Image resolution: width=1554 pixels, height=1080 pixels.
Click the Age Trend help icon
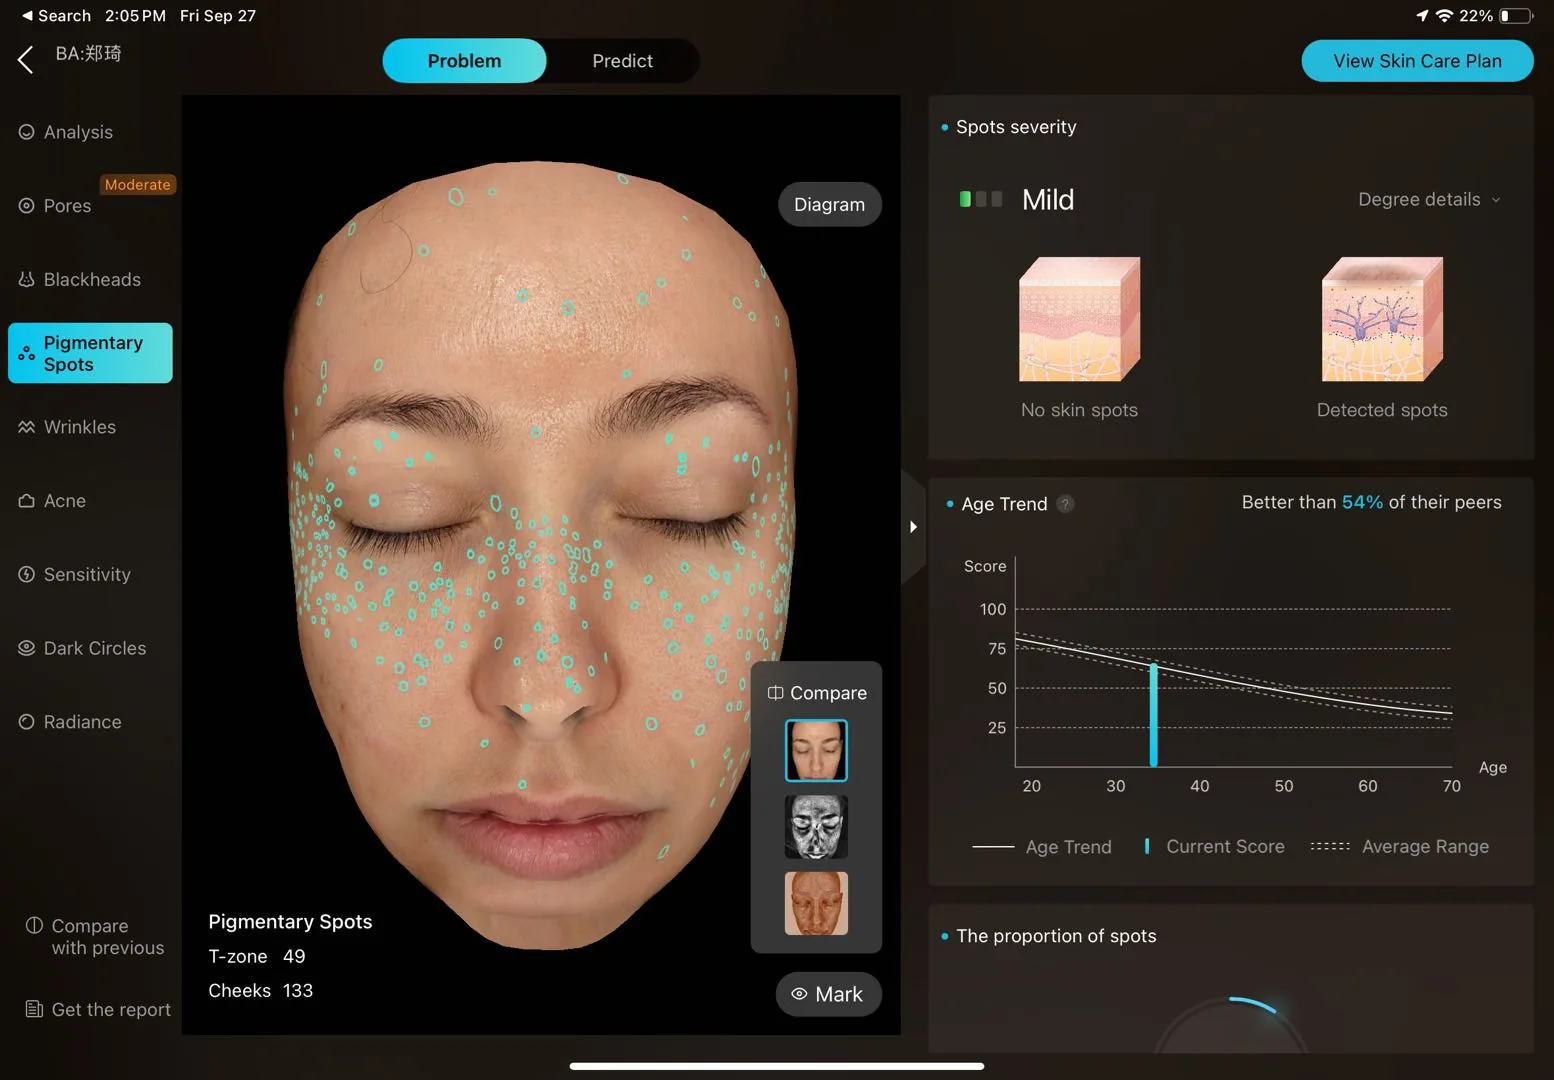(1066, 504)
